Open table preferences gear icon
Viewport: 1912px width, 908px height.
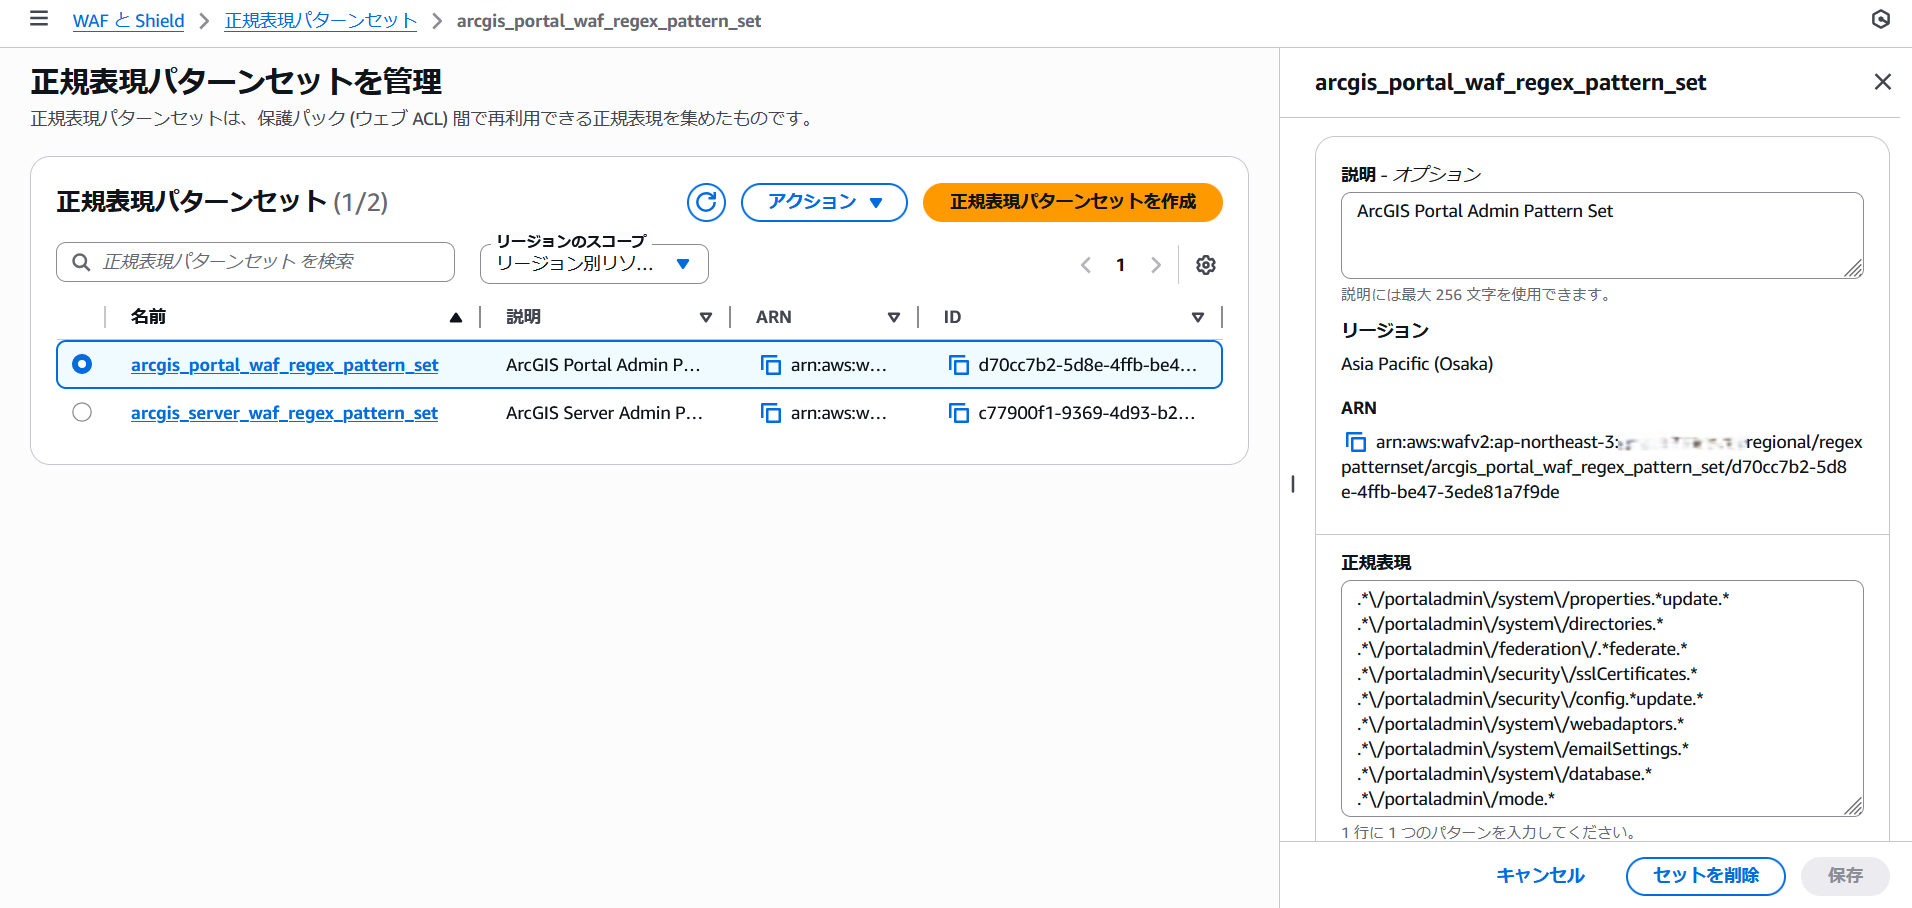pos(1206,265)
